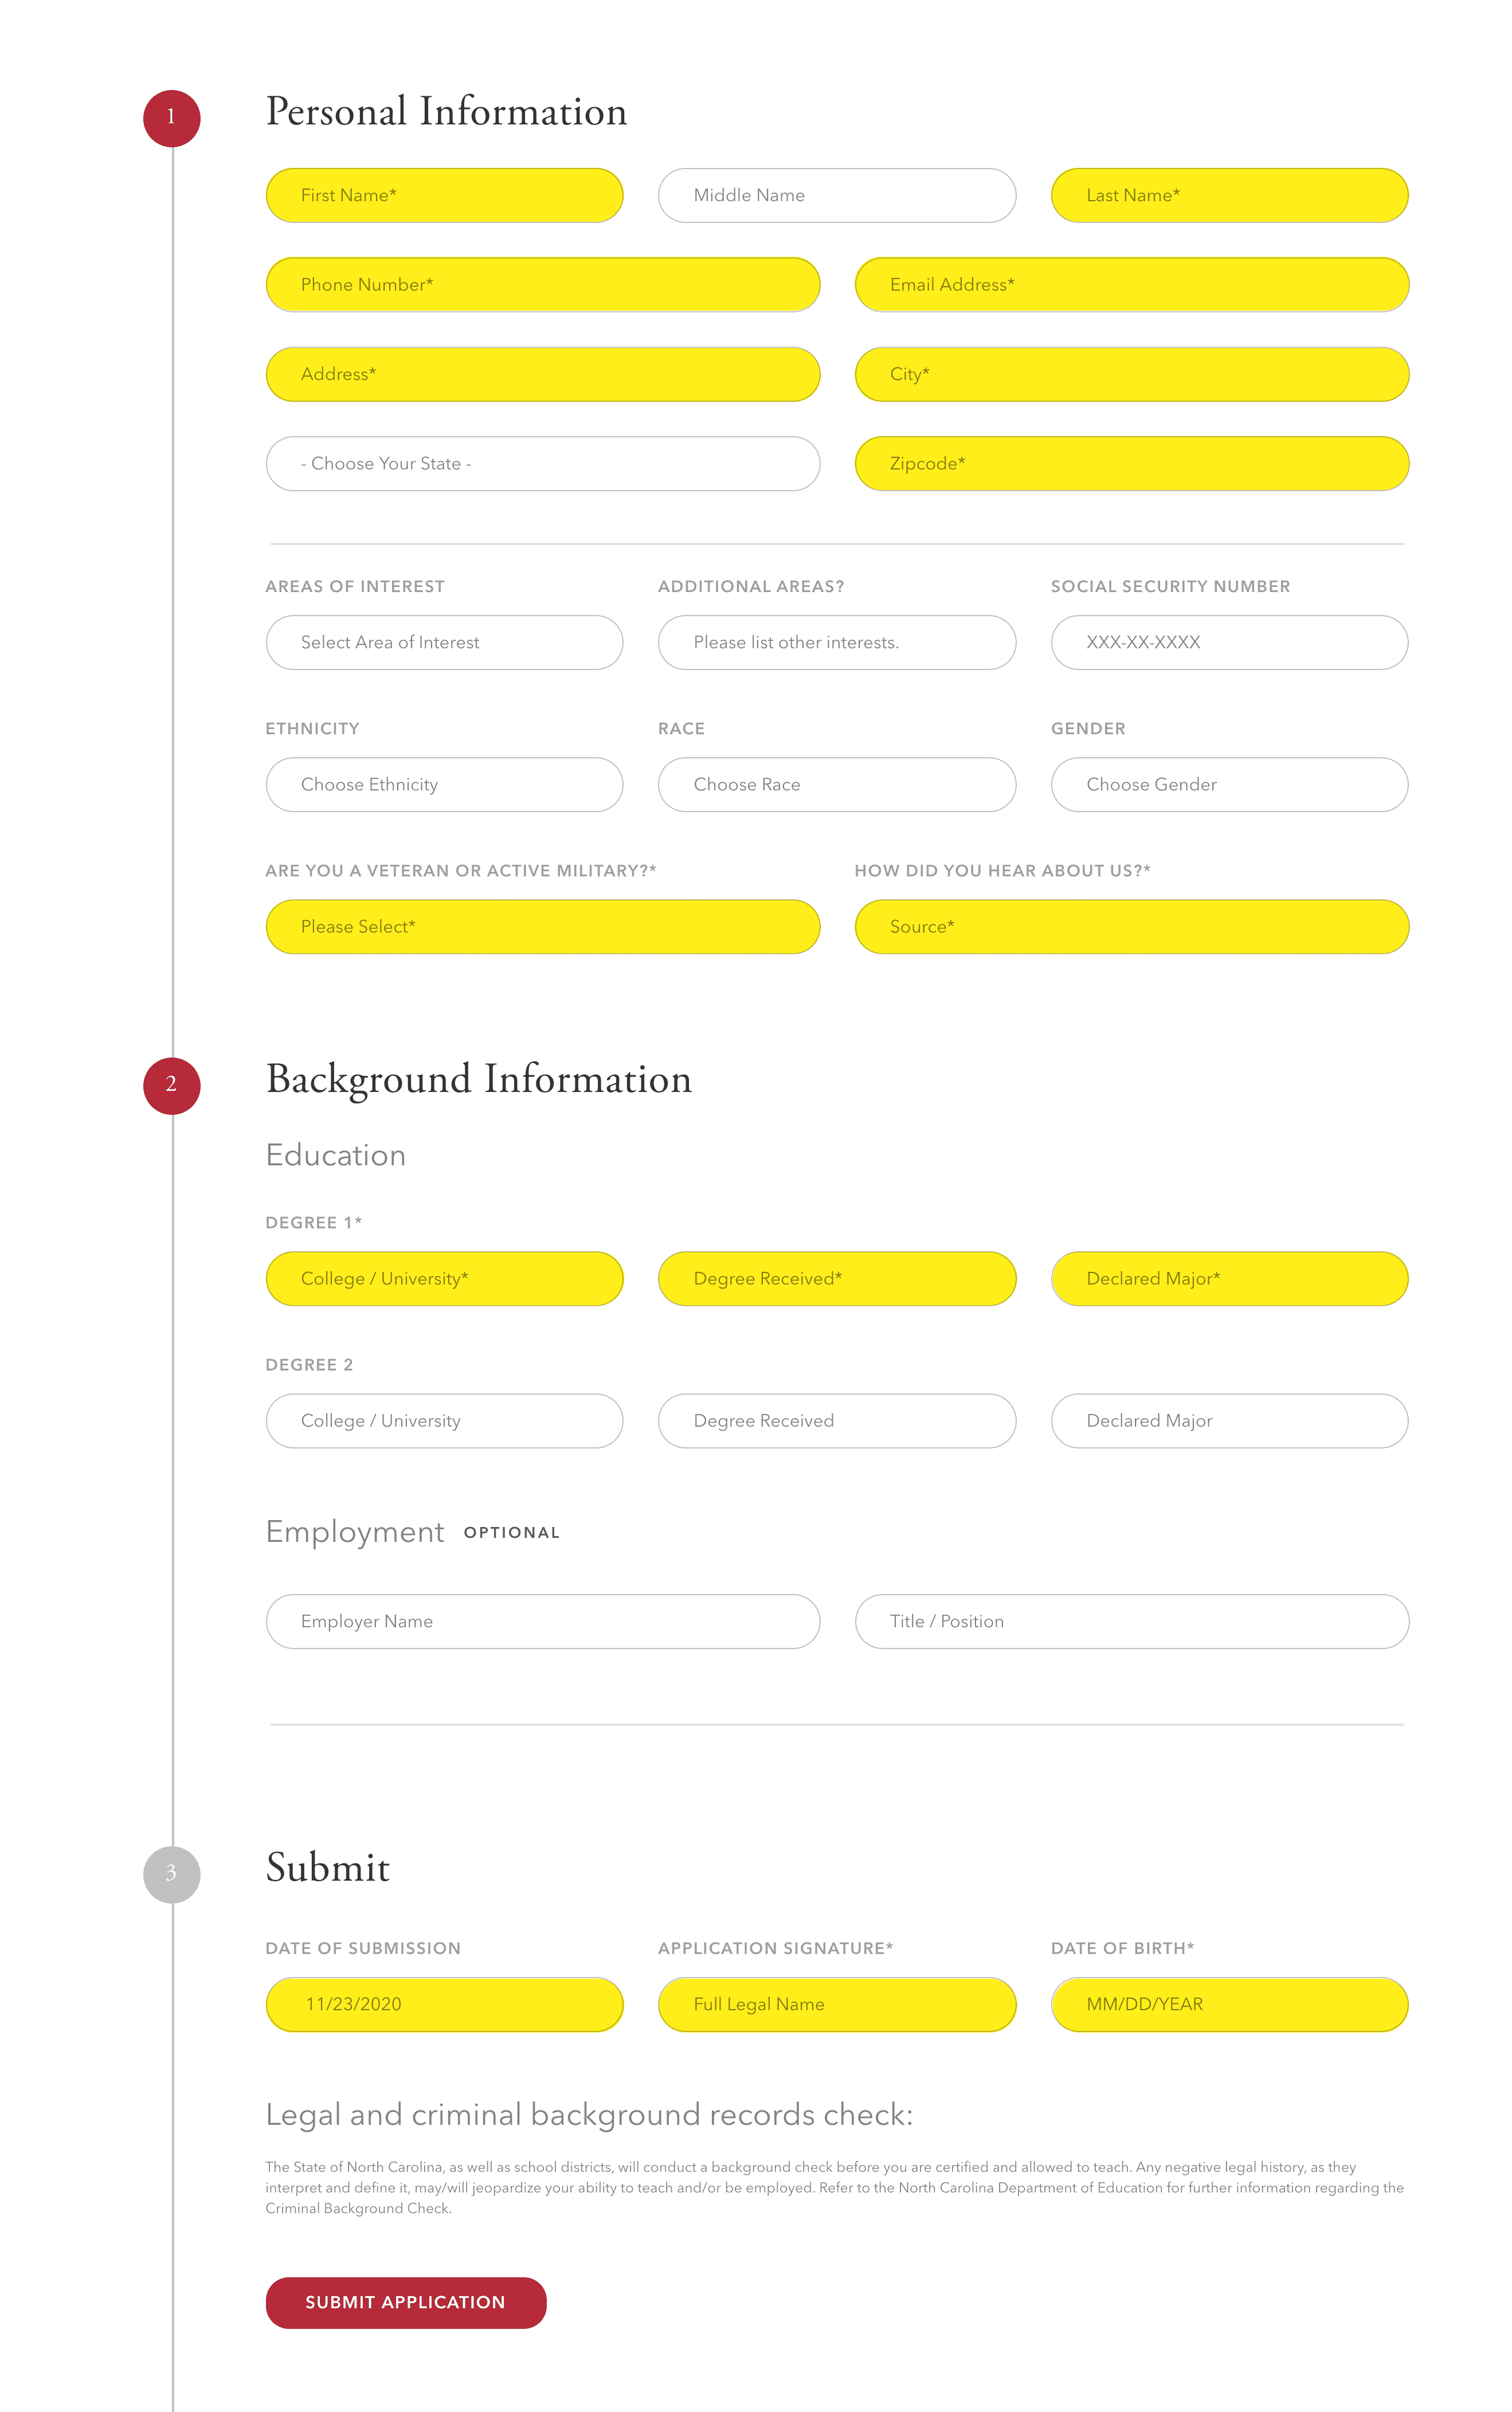Expand the Select Area of Interest dropdown
Viewport: 1512px width, 2412px height.
click(x=444, y=643)
